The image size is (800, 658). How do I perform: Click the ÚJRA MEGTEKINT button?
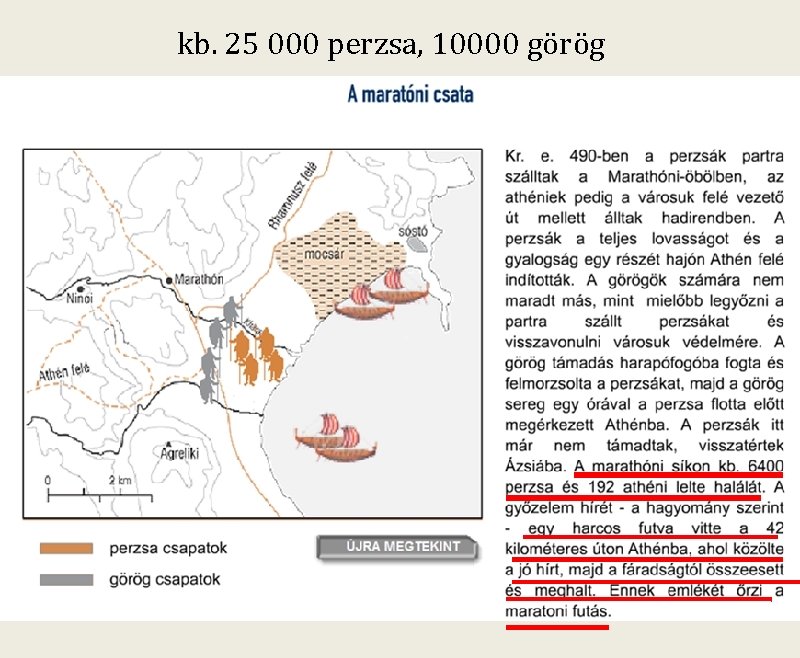pyautogui.click(x=397, y=548)
